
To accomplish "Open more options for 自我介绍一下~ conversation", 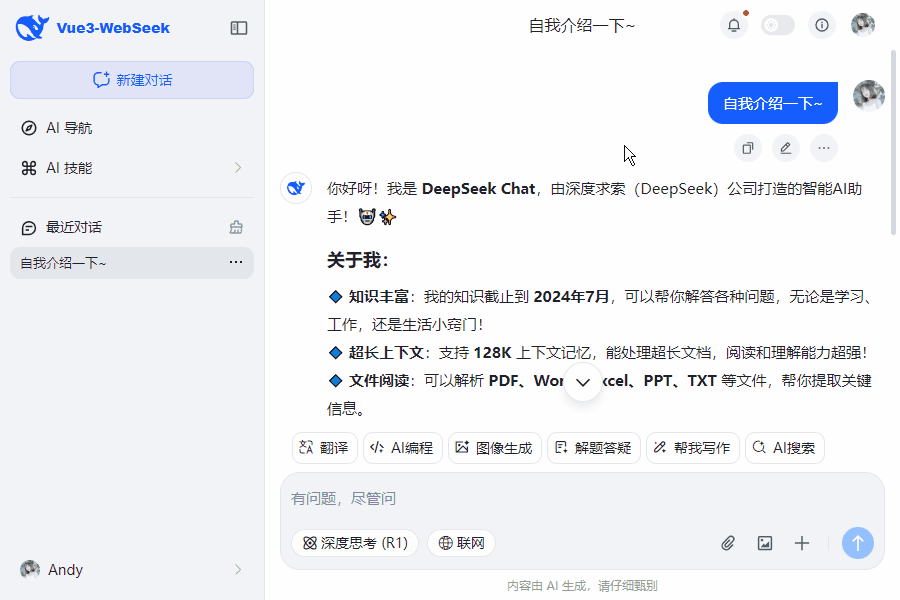I will pos(236,262).
